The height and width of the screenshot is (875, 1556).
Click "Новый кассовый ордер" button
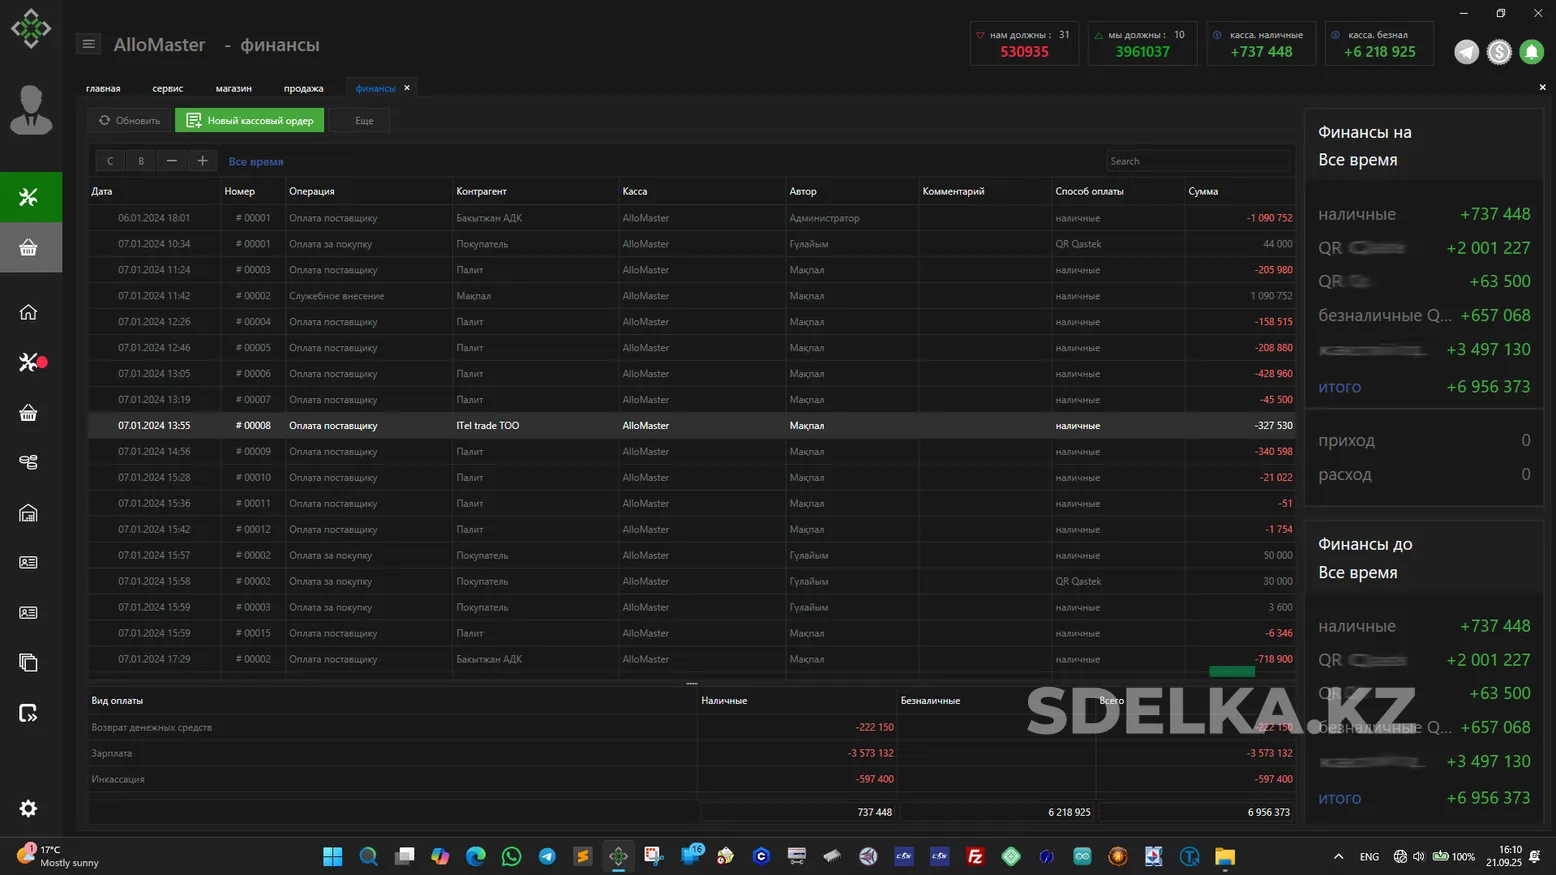pos(249,120)
